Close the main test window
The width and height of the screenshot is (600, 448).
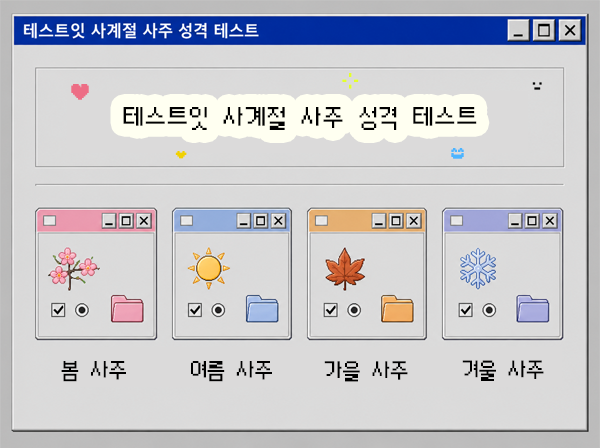[x=570, y=30]
